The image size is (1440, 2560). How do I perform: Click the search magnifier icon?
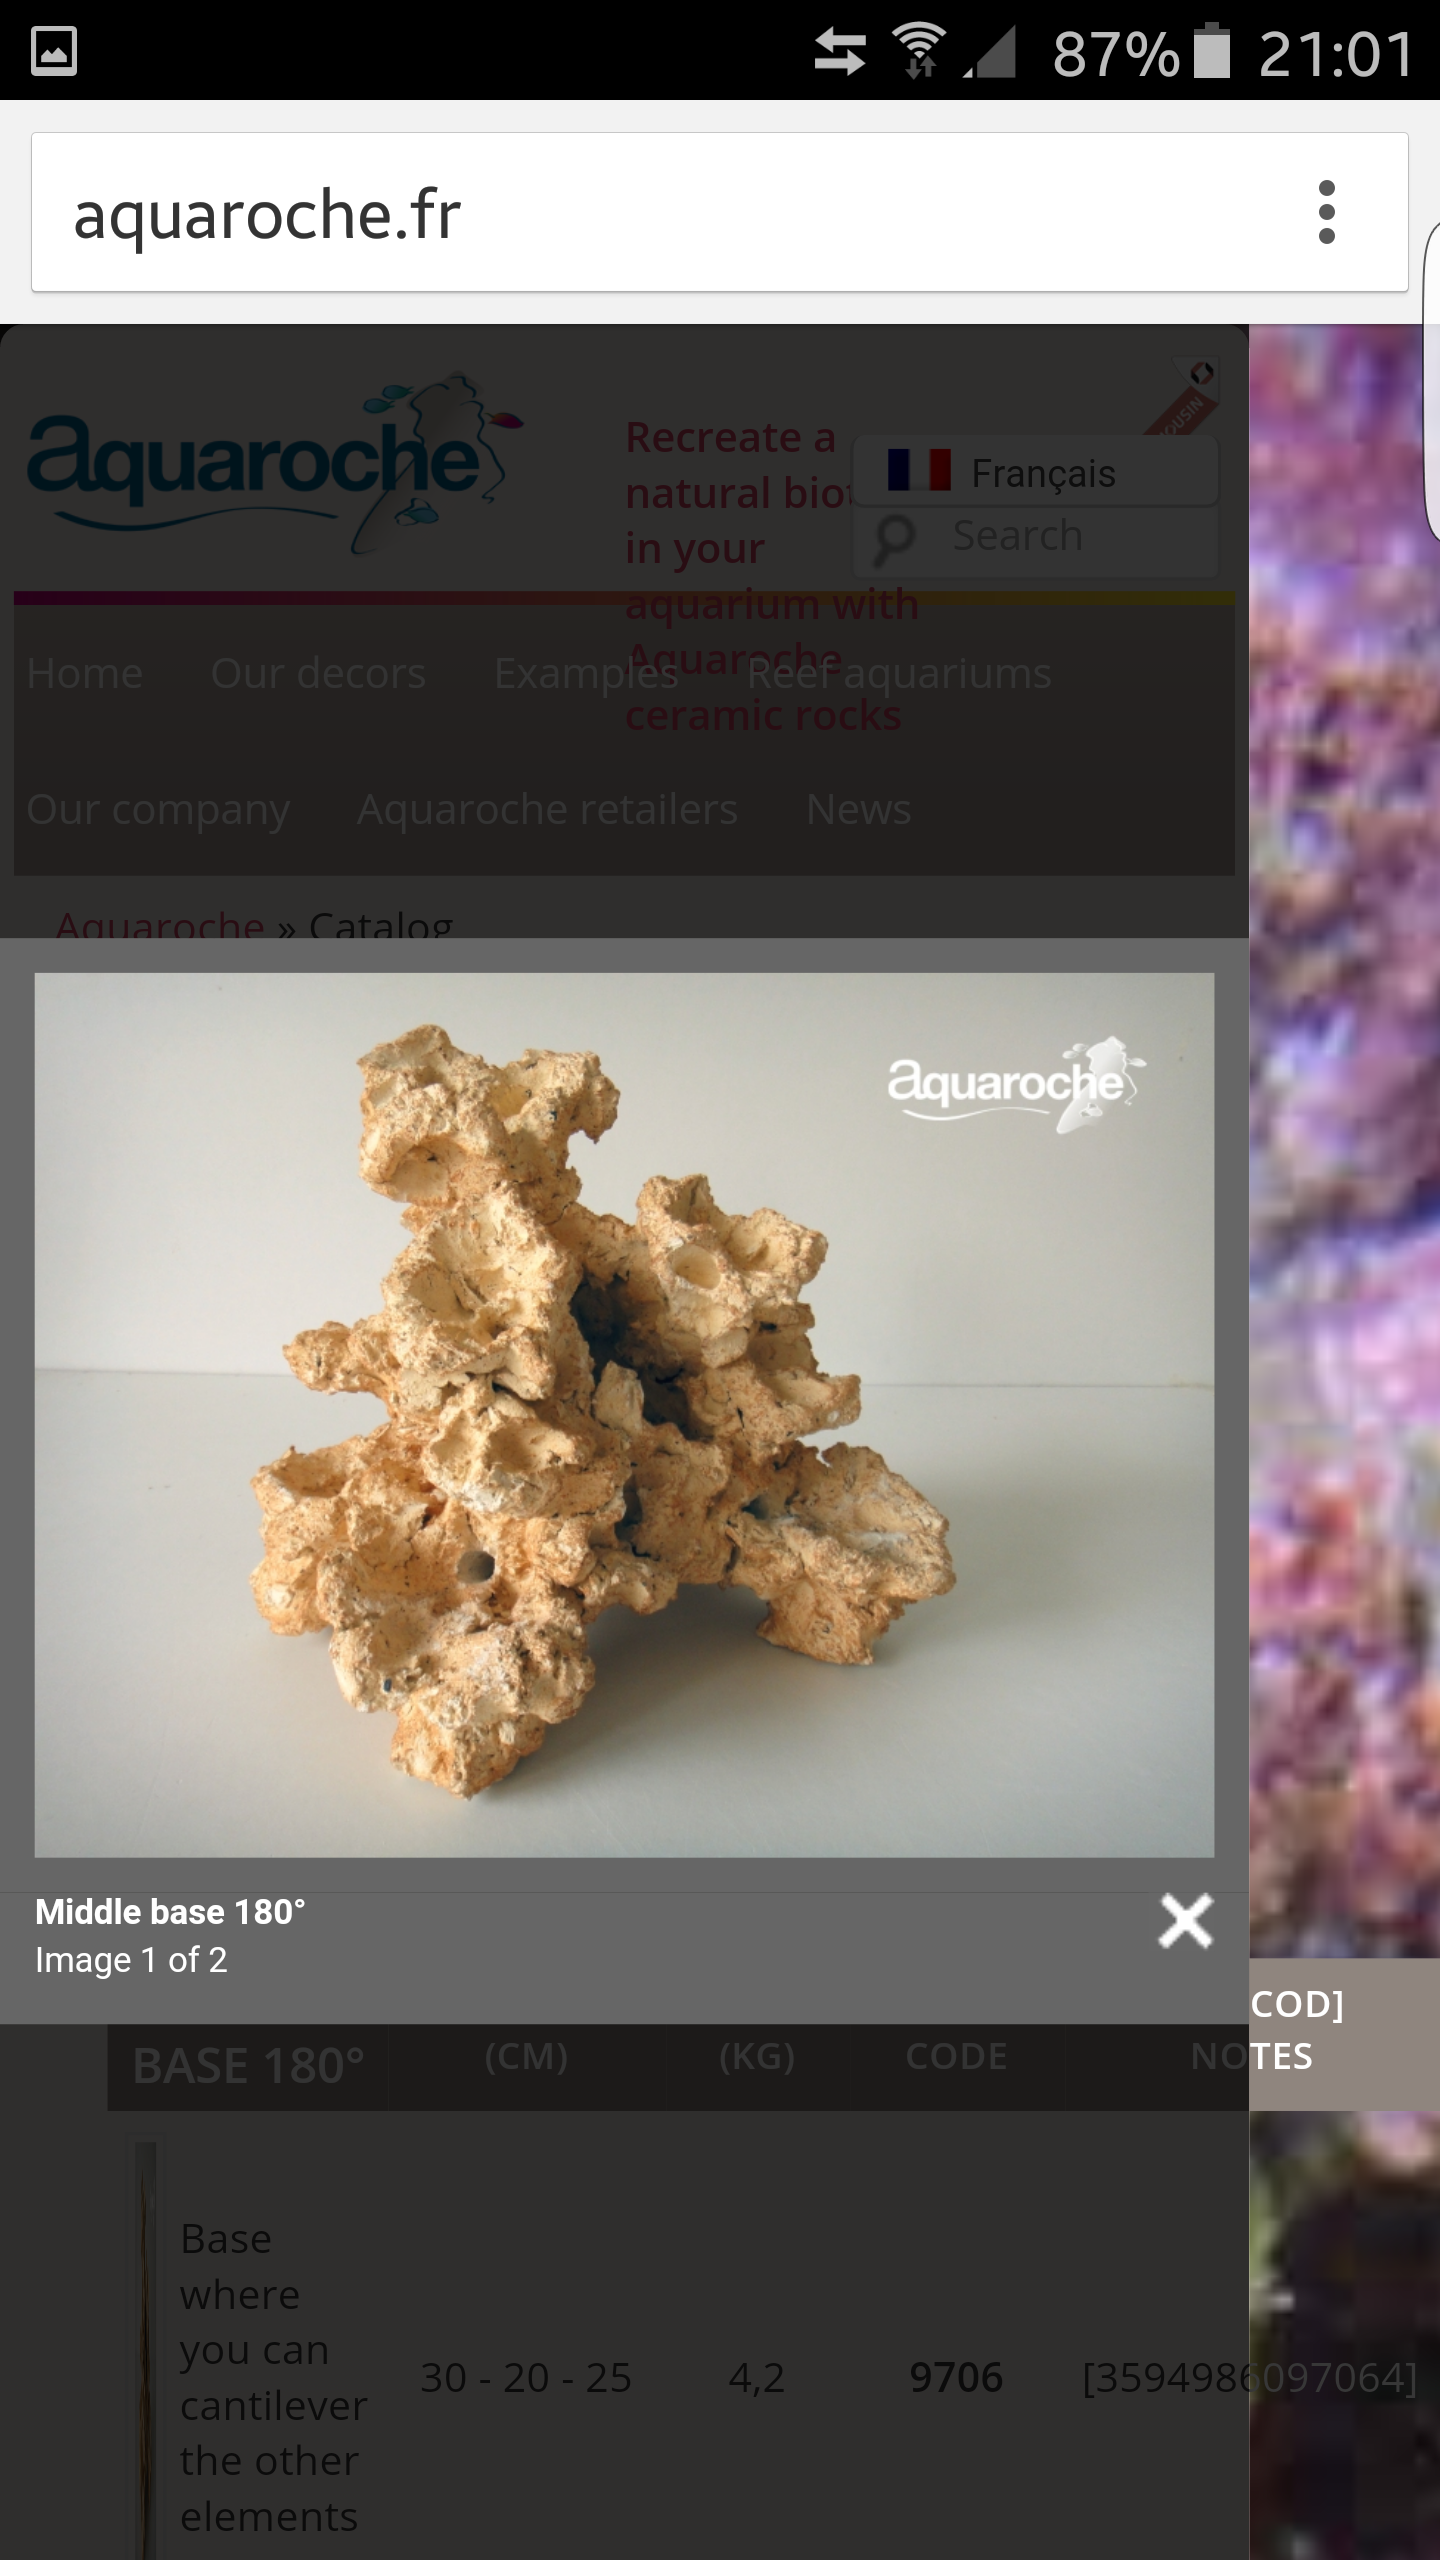click(894, 538)
